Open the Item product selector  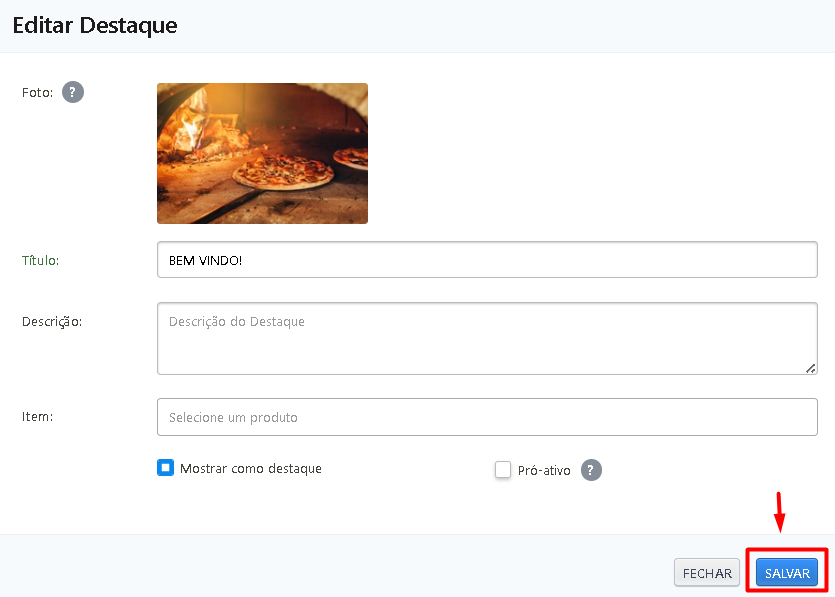[x=487, y=417]
